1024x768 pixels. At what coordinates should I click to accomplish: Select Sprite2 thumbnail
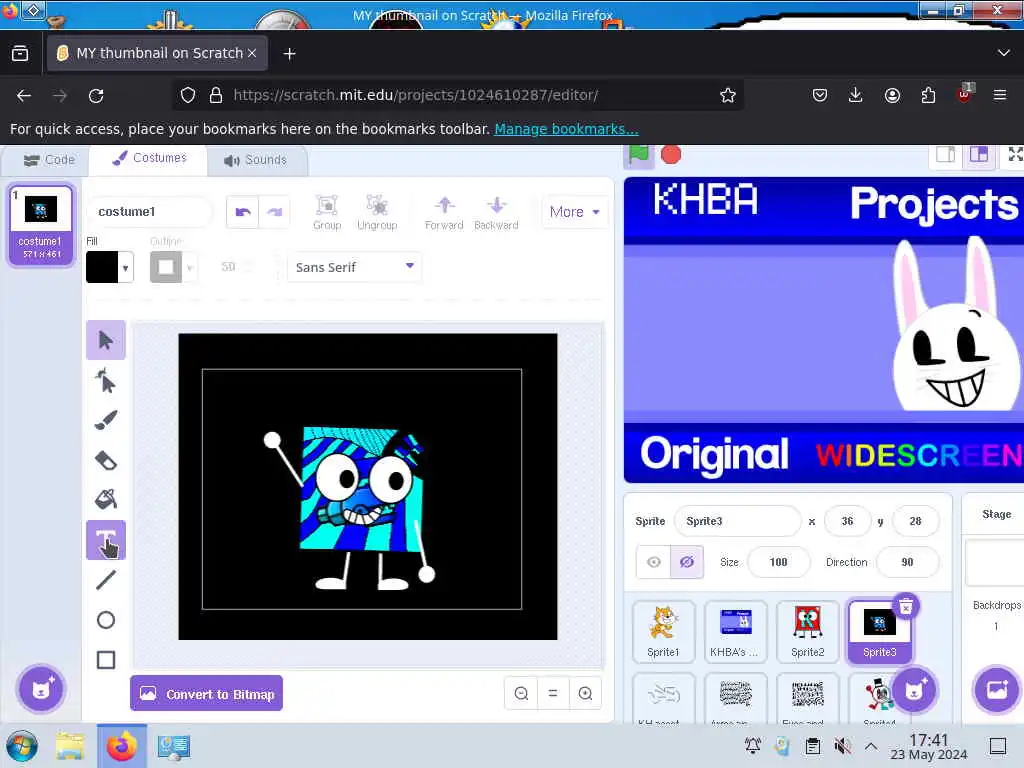point(807,632)
